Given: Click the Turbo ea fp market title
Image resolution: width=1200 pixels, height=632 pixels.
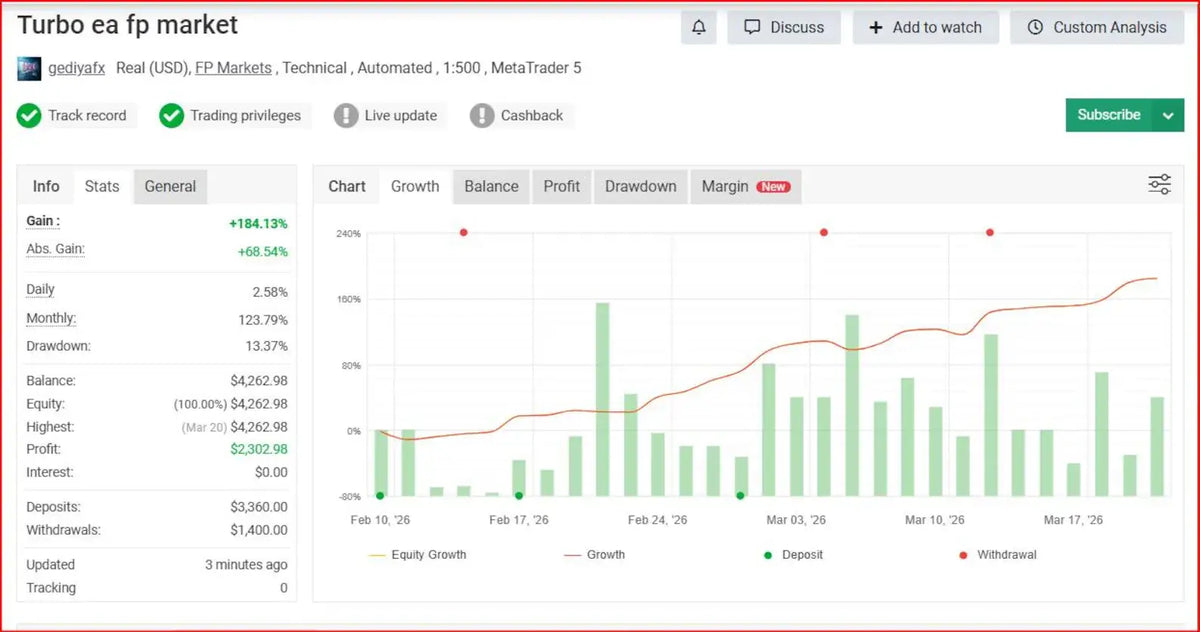Looking at the screenshot, I should pos(128,24).
